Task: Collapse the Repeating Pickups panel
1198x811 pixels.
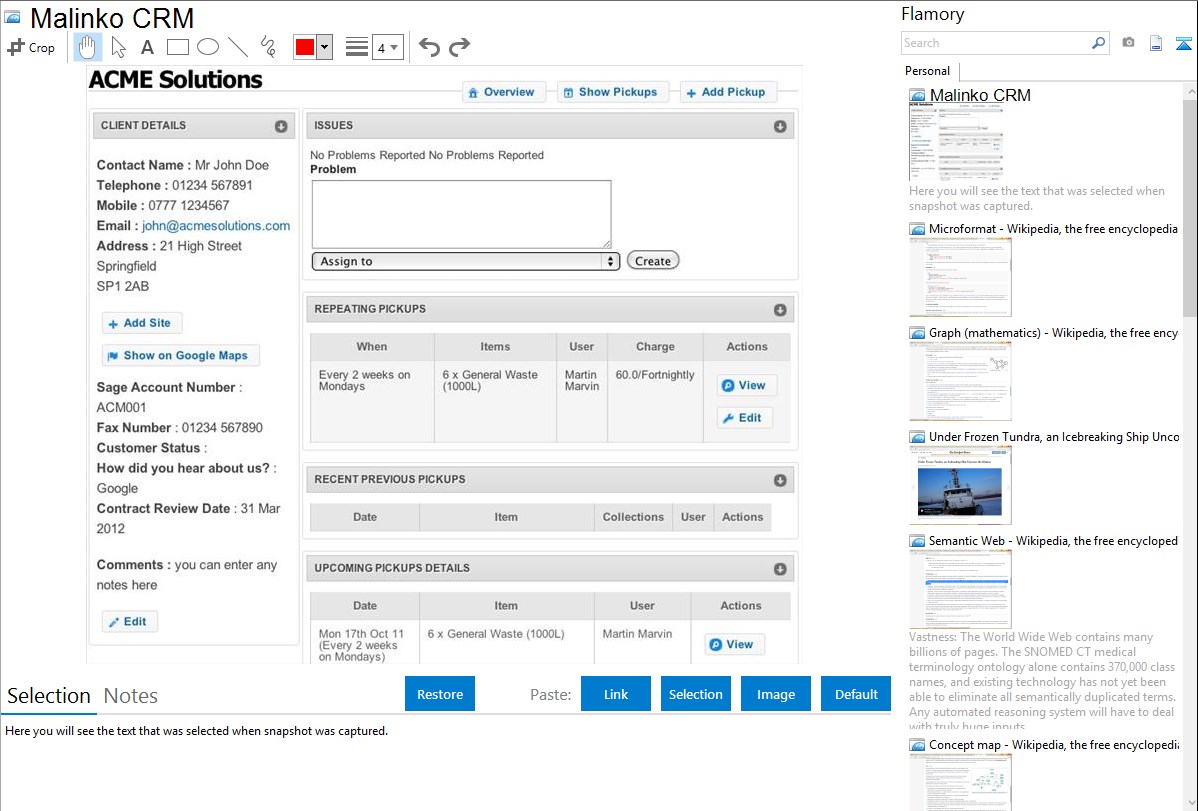Action: (x=780, y=310)
